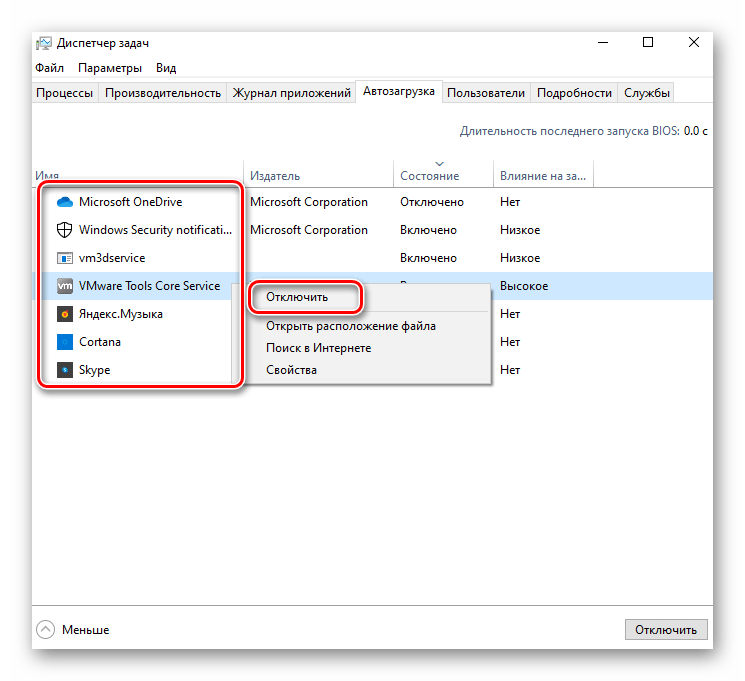Select the Skype row name
The image size is (745, 681).
coord(95,370)
